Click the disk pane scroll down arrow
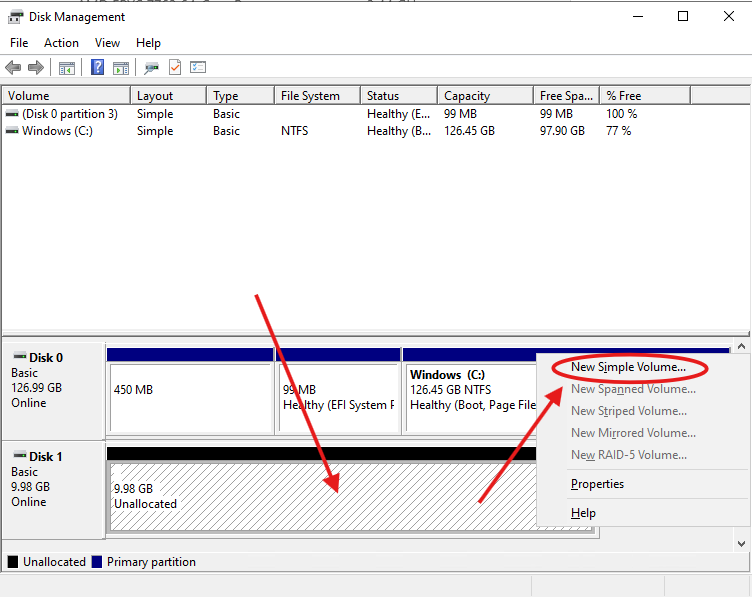The height and width of the screenshot is (597, 752). point(741,543)
